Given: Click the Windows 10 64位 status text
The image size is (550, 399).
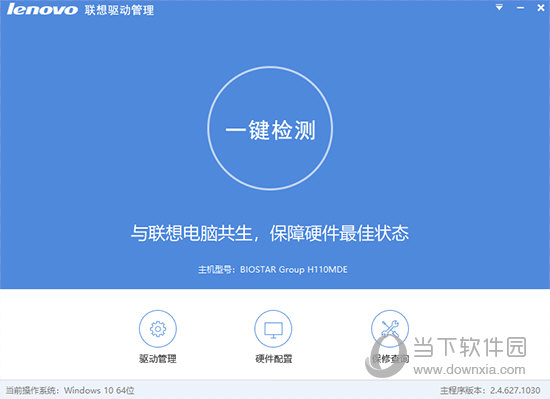Looking at the screenshot, I should tap(99, 390).
